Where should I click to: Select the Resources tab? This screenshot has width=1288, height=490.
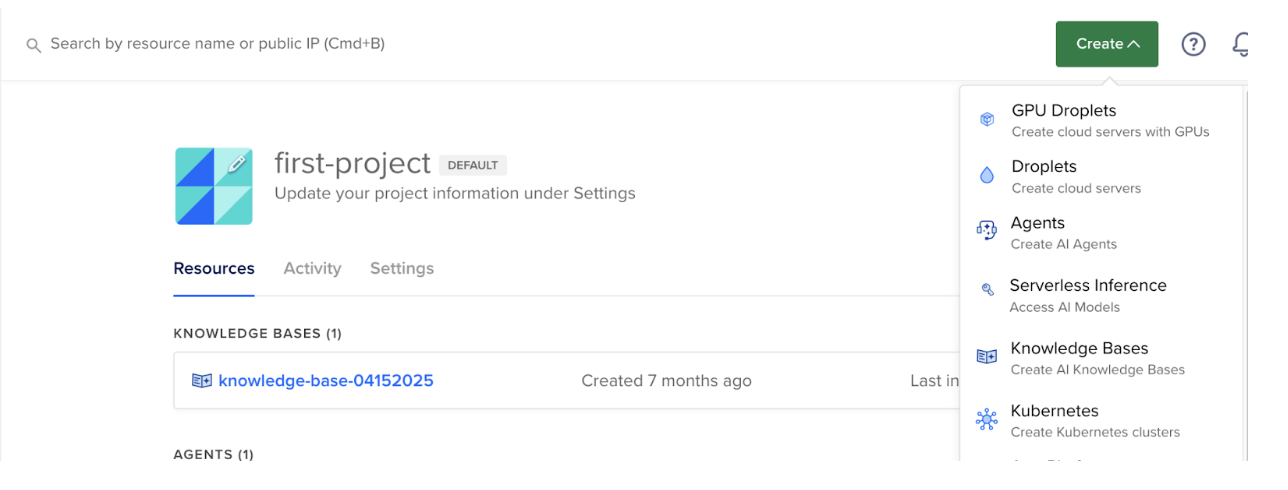click(214, 268)
